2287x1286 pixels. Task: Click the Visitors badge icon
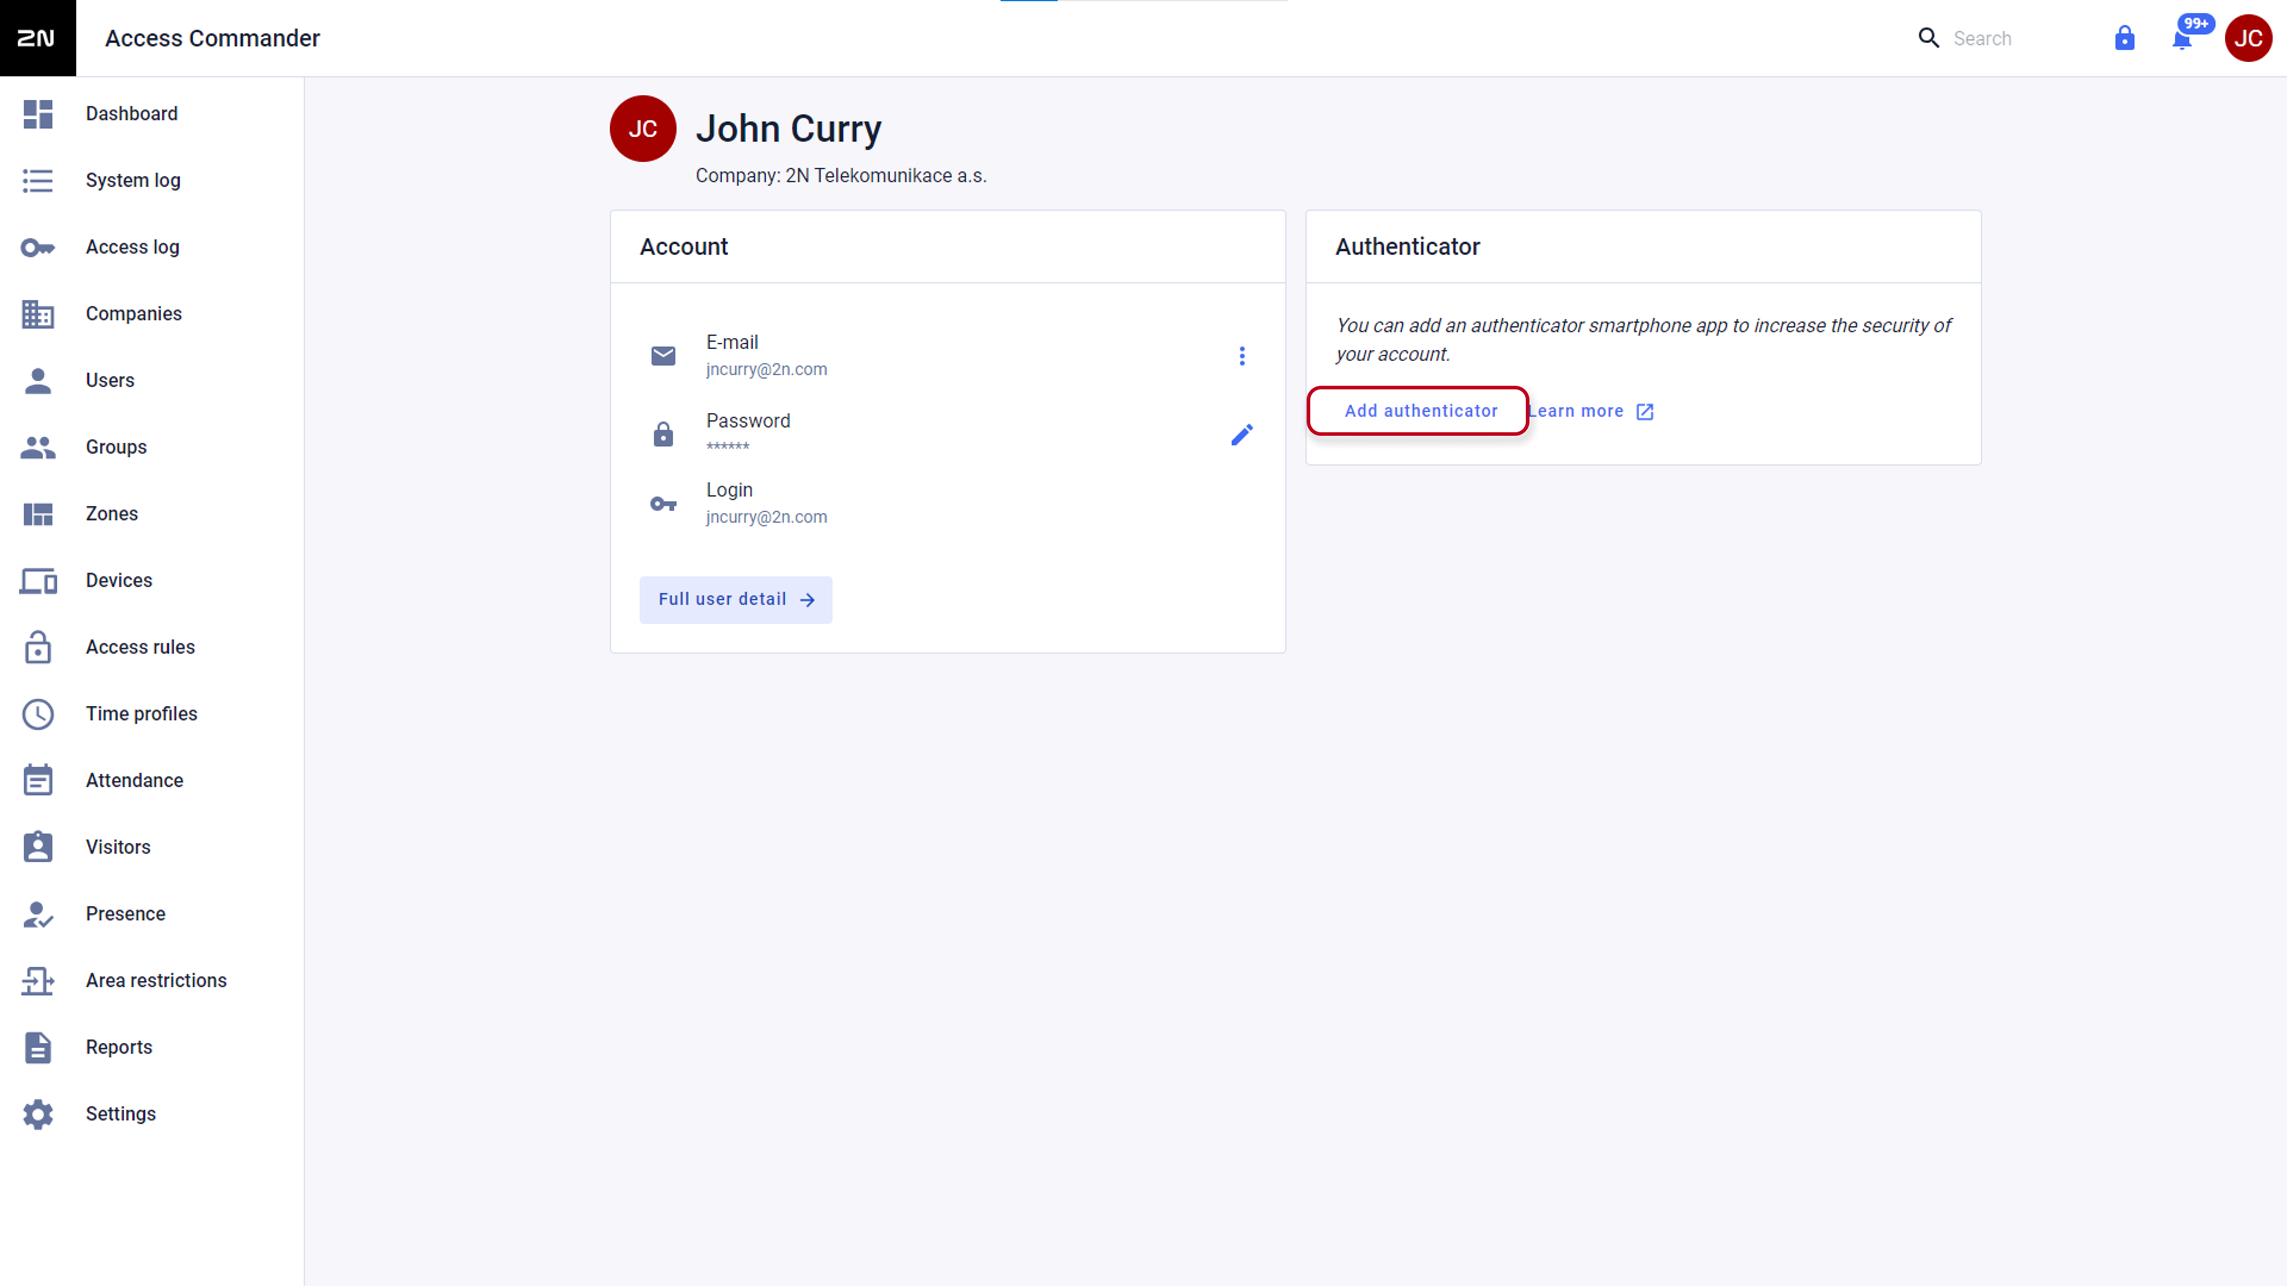(x=38, y=847)
